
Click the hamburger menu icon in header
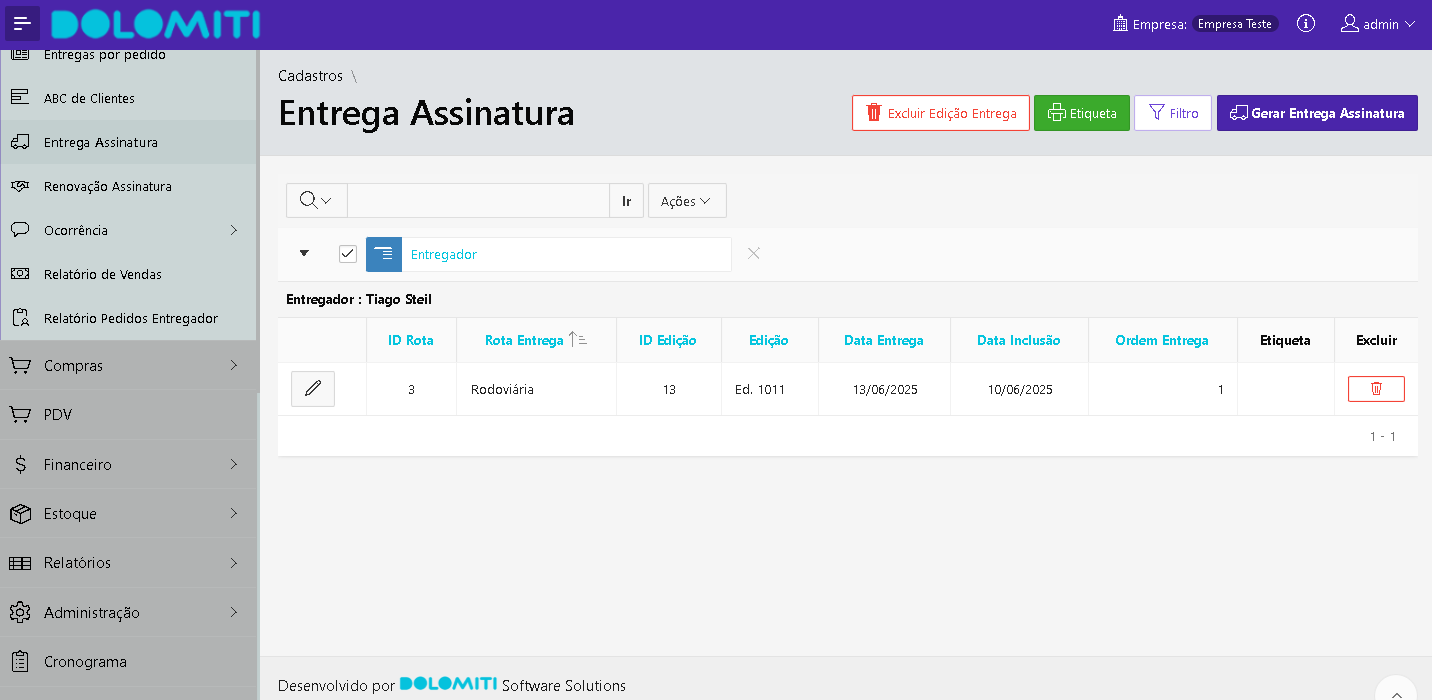23,24
